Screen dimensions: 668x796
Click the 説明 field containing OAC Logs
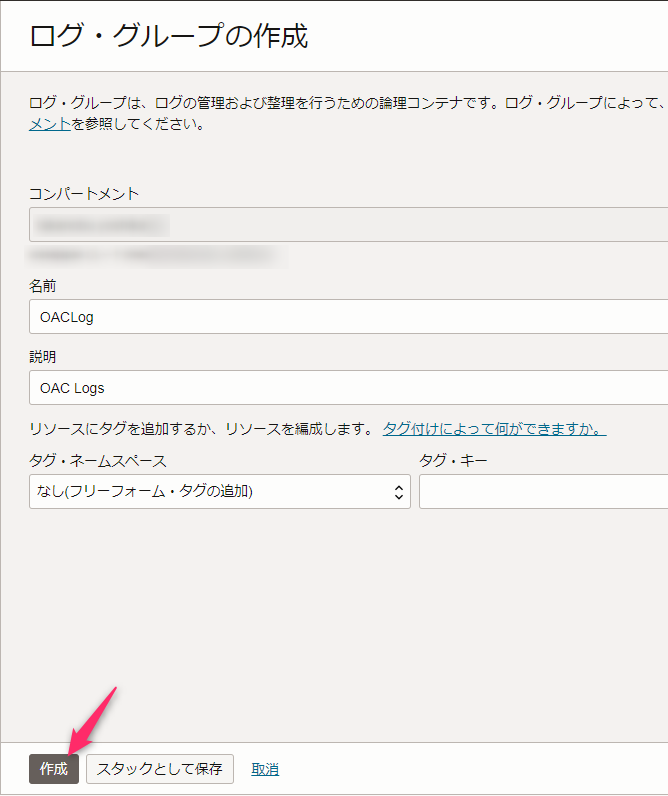(349, 388)
